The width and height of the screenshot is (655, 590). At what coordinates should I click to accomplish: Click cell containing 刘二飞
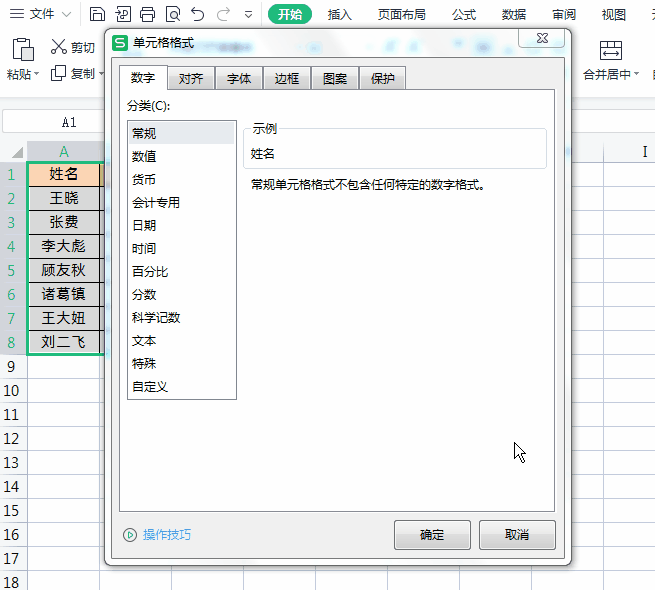63,342
